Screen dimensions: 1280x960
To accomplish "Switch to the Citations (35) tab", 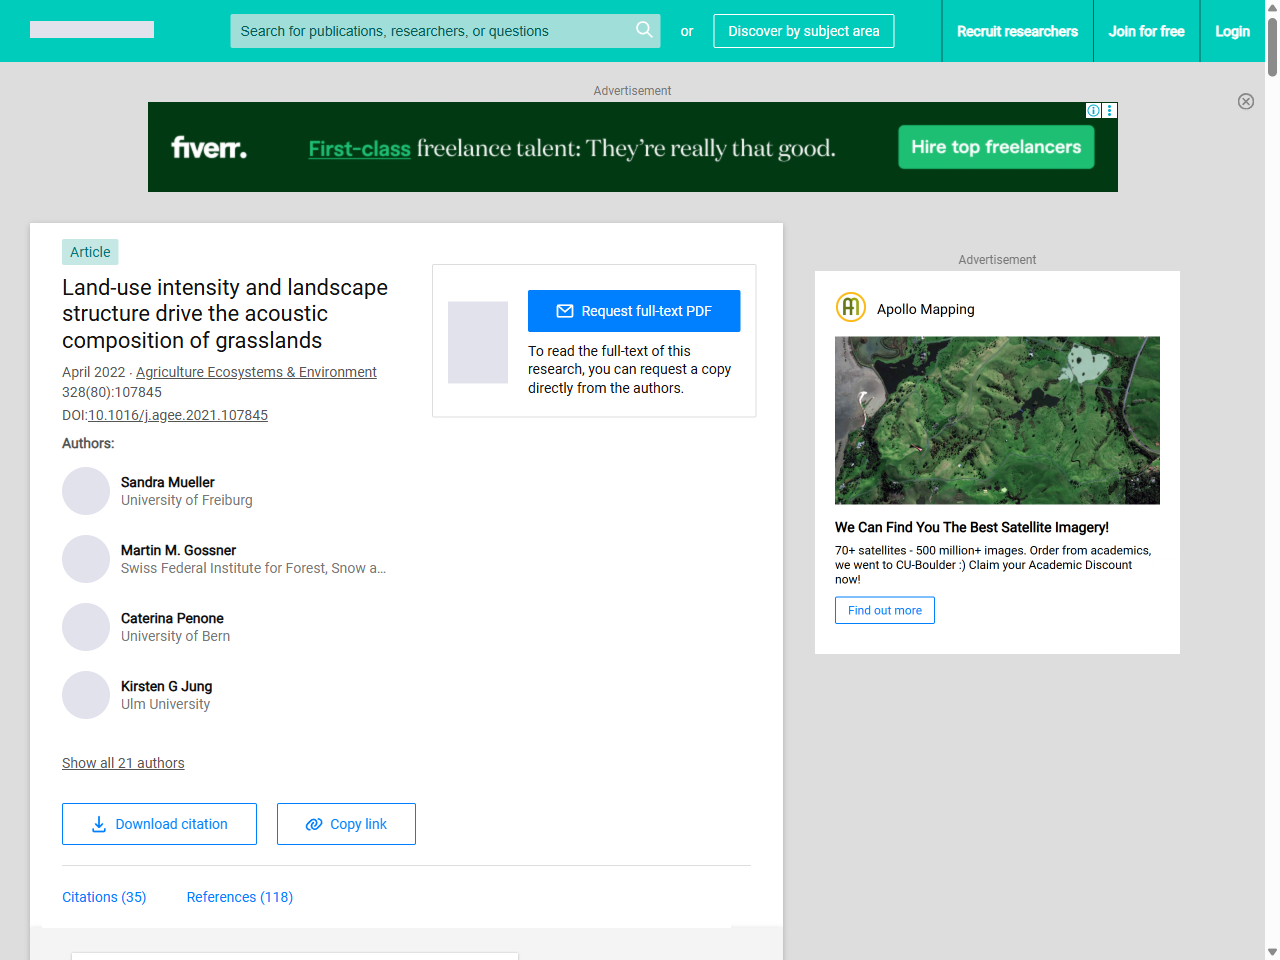I will [104, 897].
